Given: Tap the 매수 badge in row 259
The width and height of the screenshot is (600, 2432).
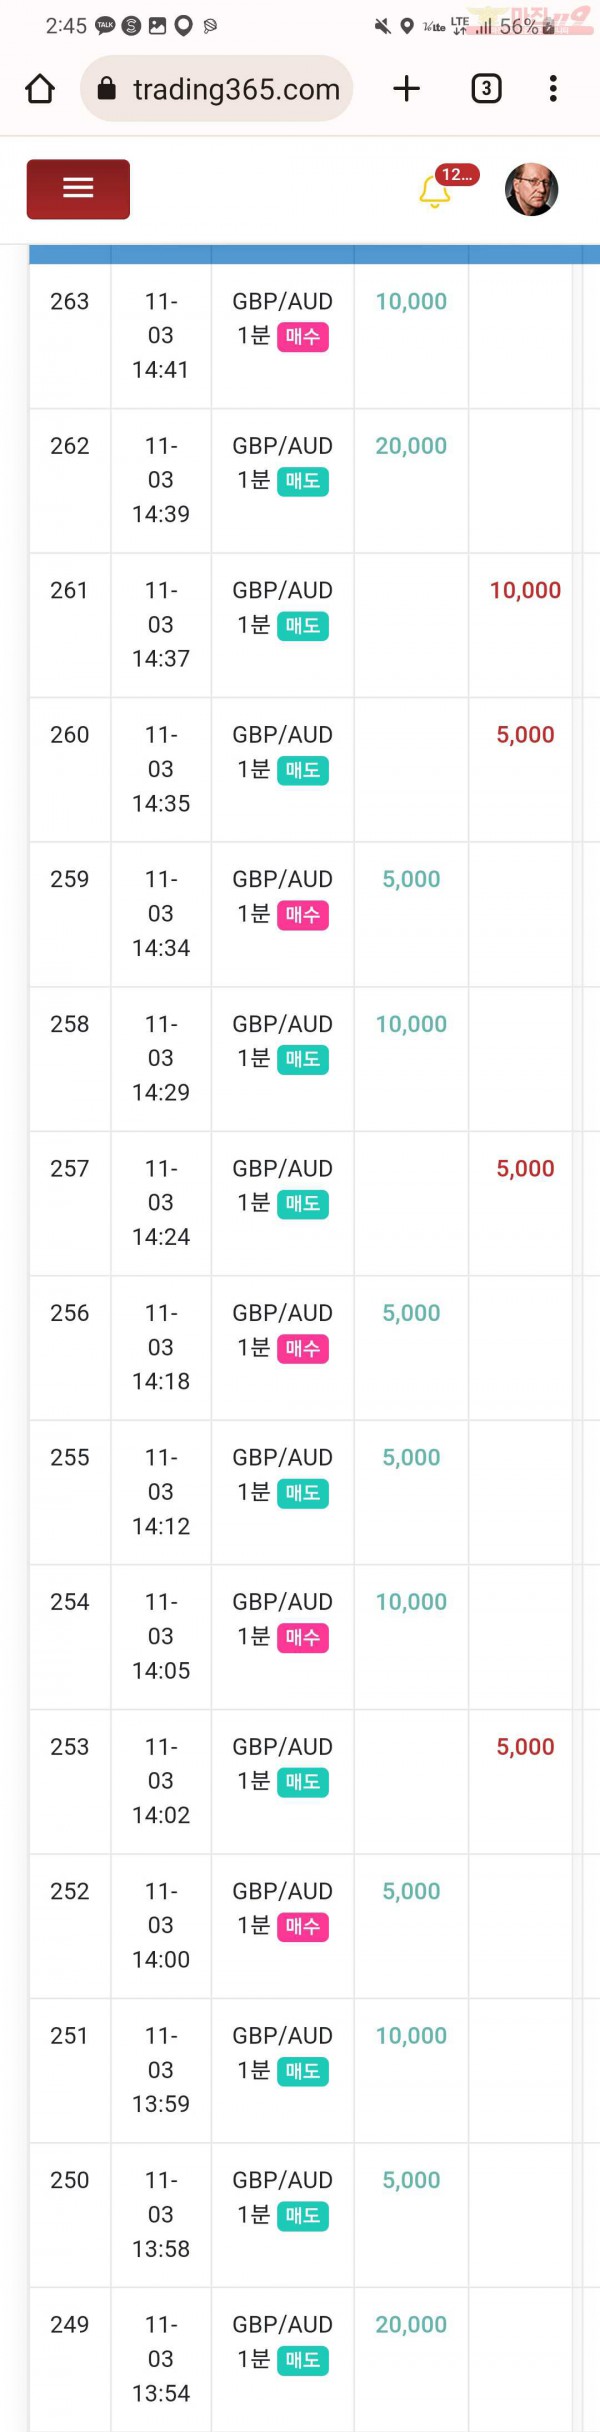Looking at the screenshot, I should click(302, 915).
